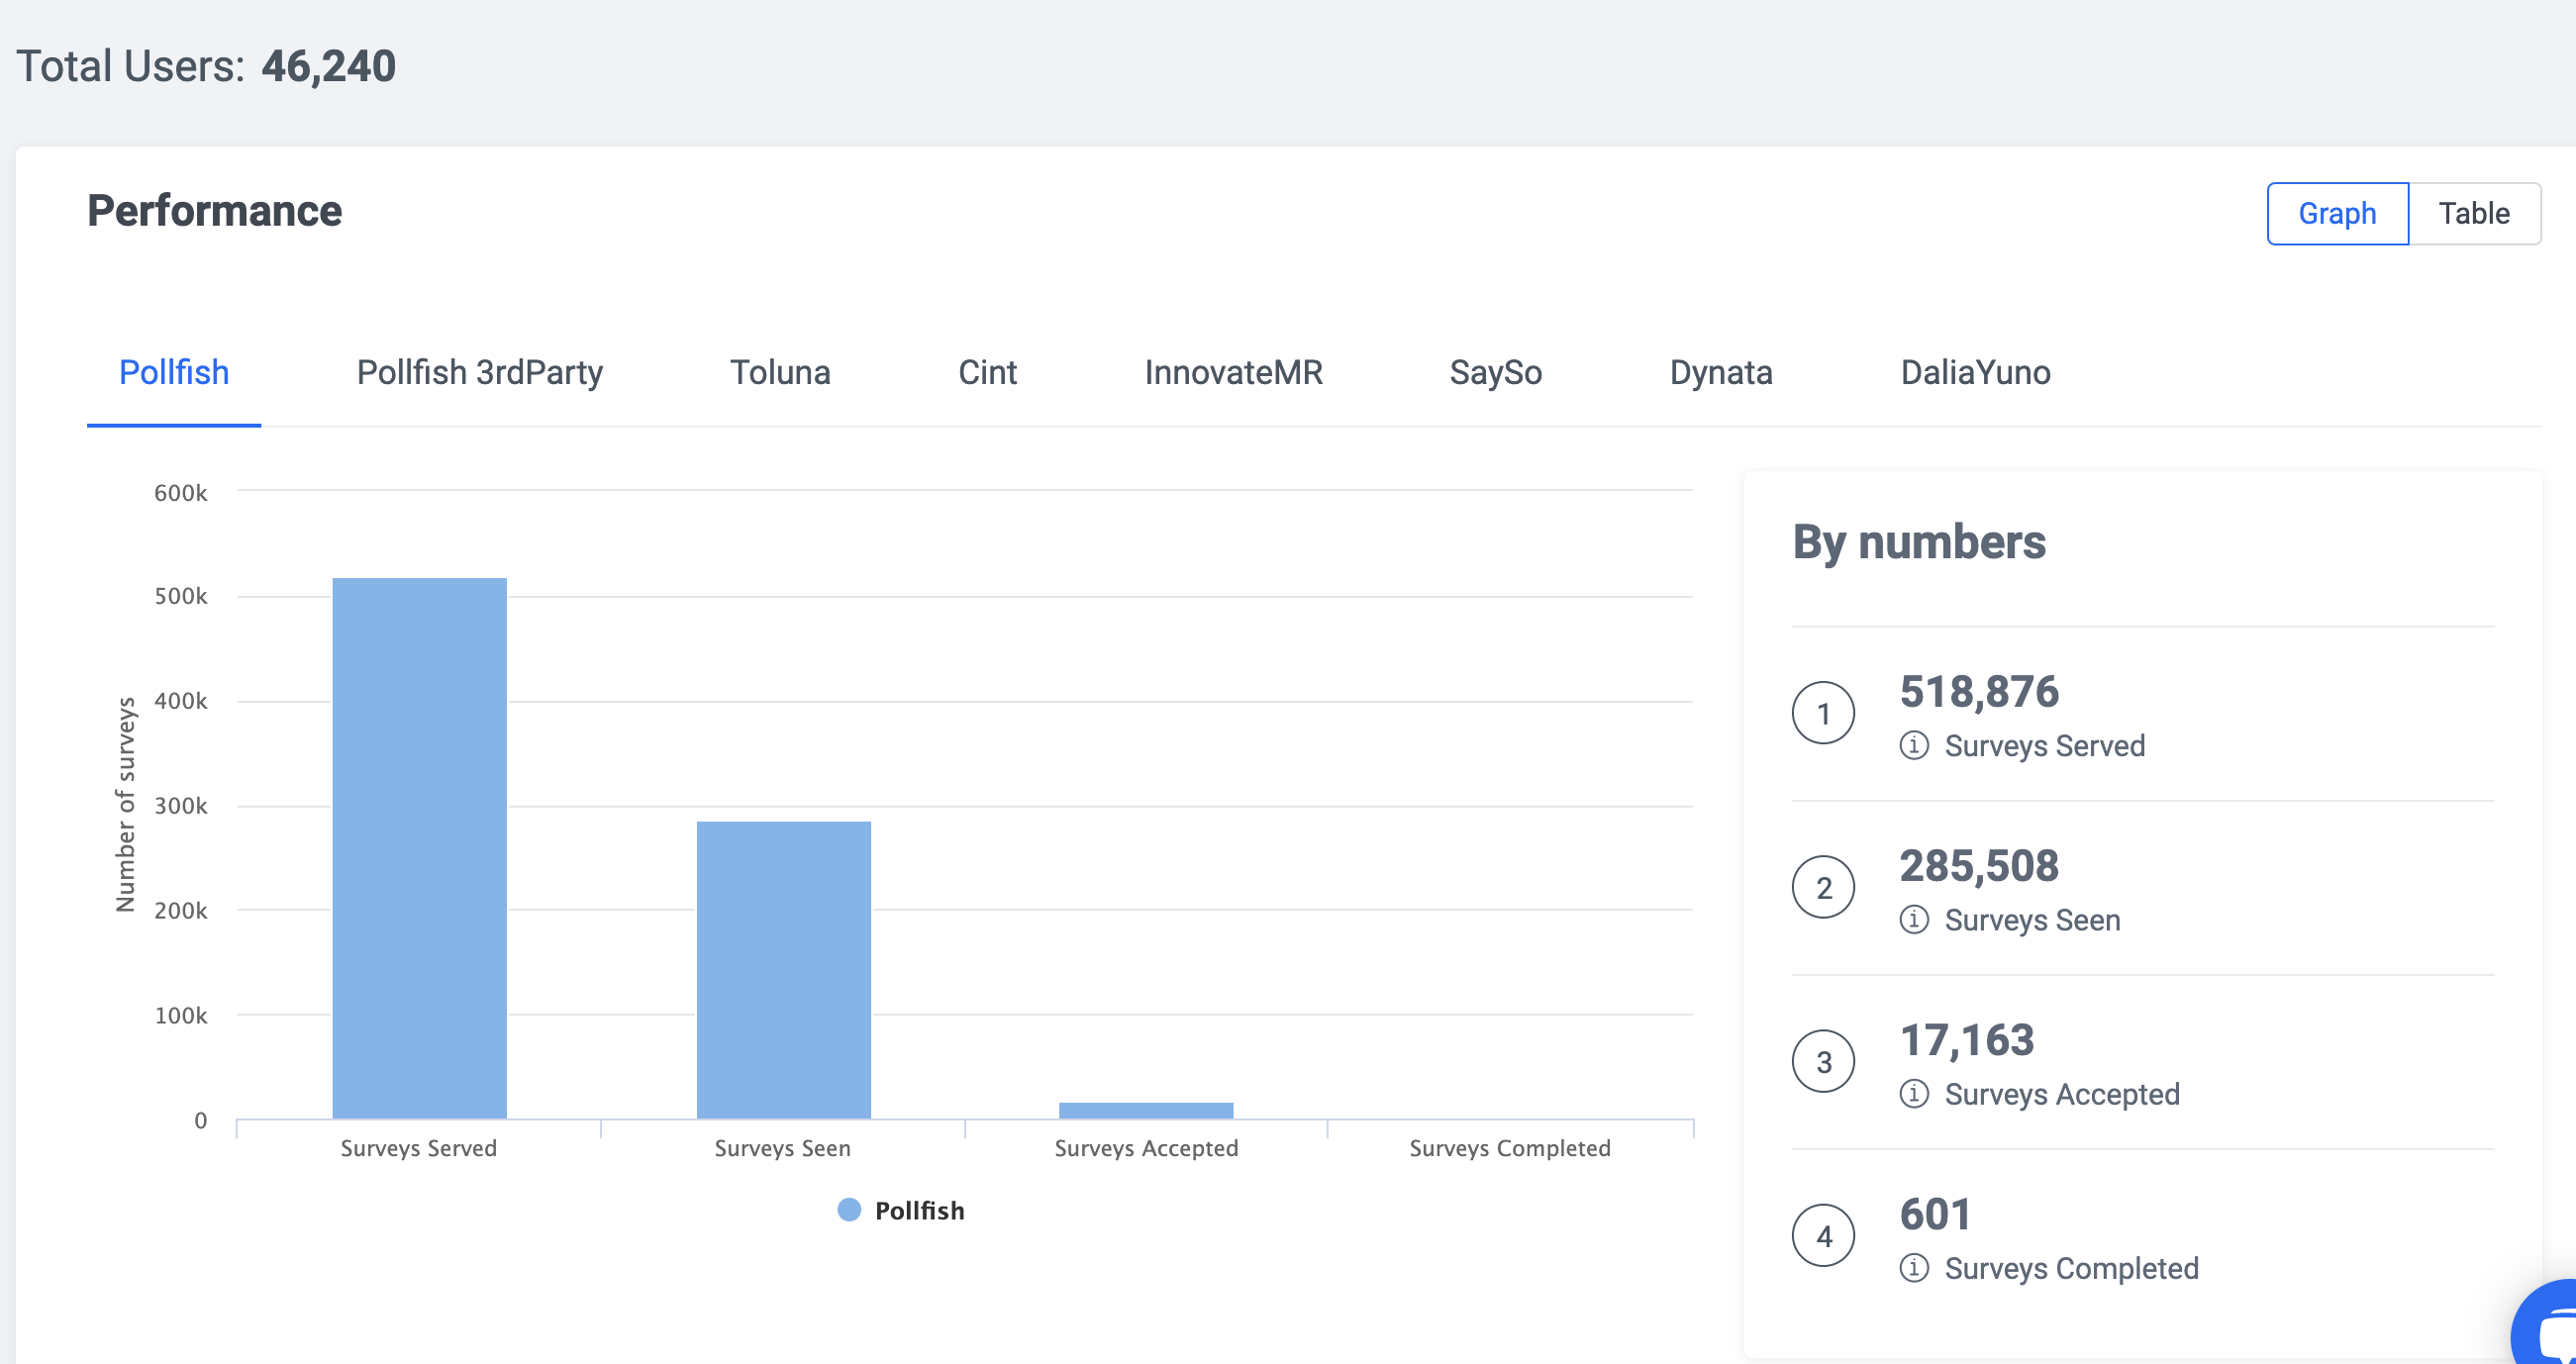2576x1364 pixels.
Task: Click the info icon beside Surveys Served
Action: (1914, 745)
